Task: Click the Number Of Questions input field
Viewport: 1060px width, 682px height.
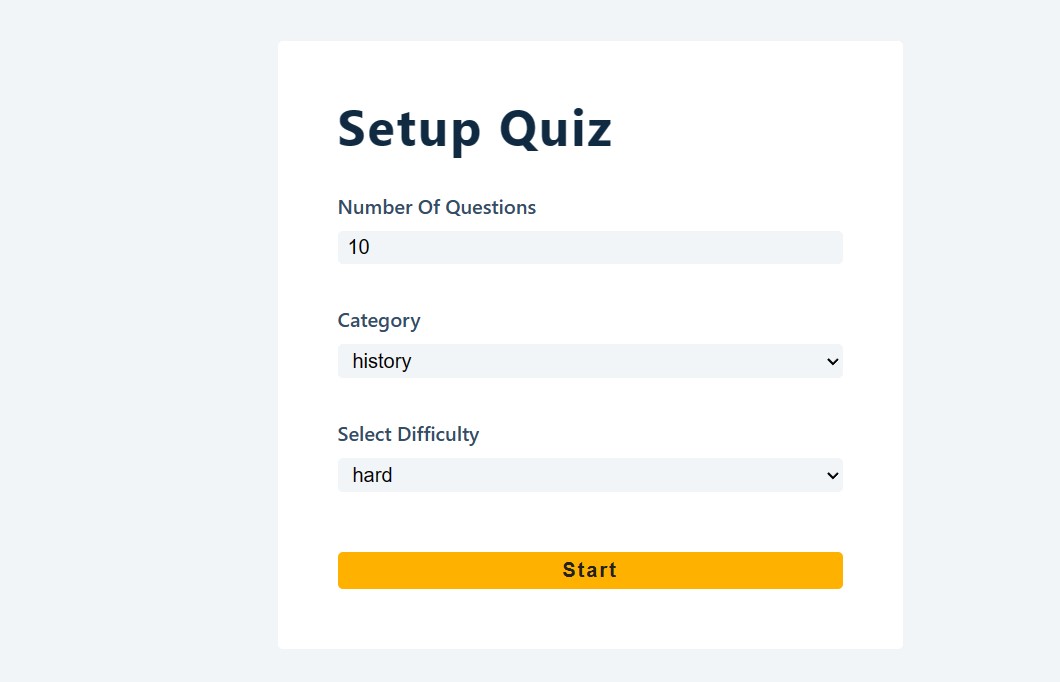Action: point(590,247)
